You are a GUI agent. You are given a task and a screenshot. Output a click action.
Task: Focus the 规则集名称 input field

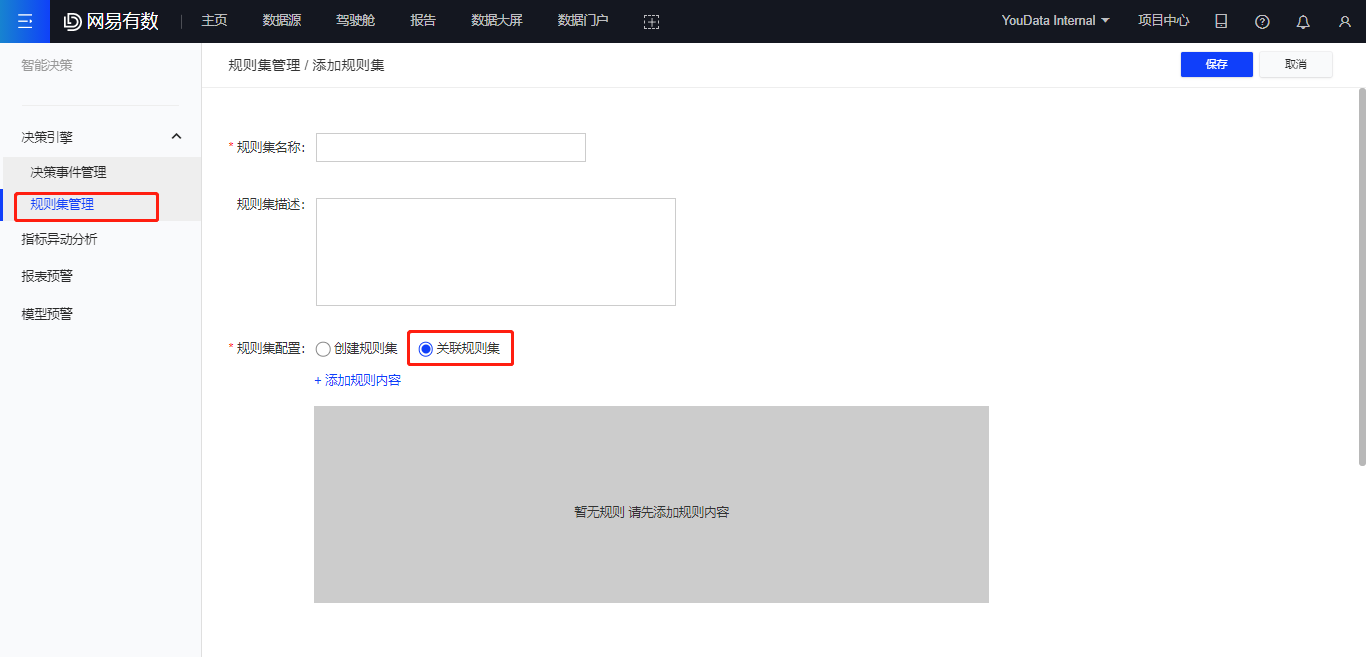[x=451, y=147]
